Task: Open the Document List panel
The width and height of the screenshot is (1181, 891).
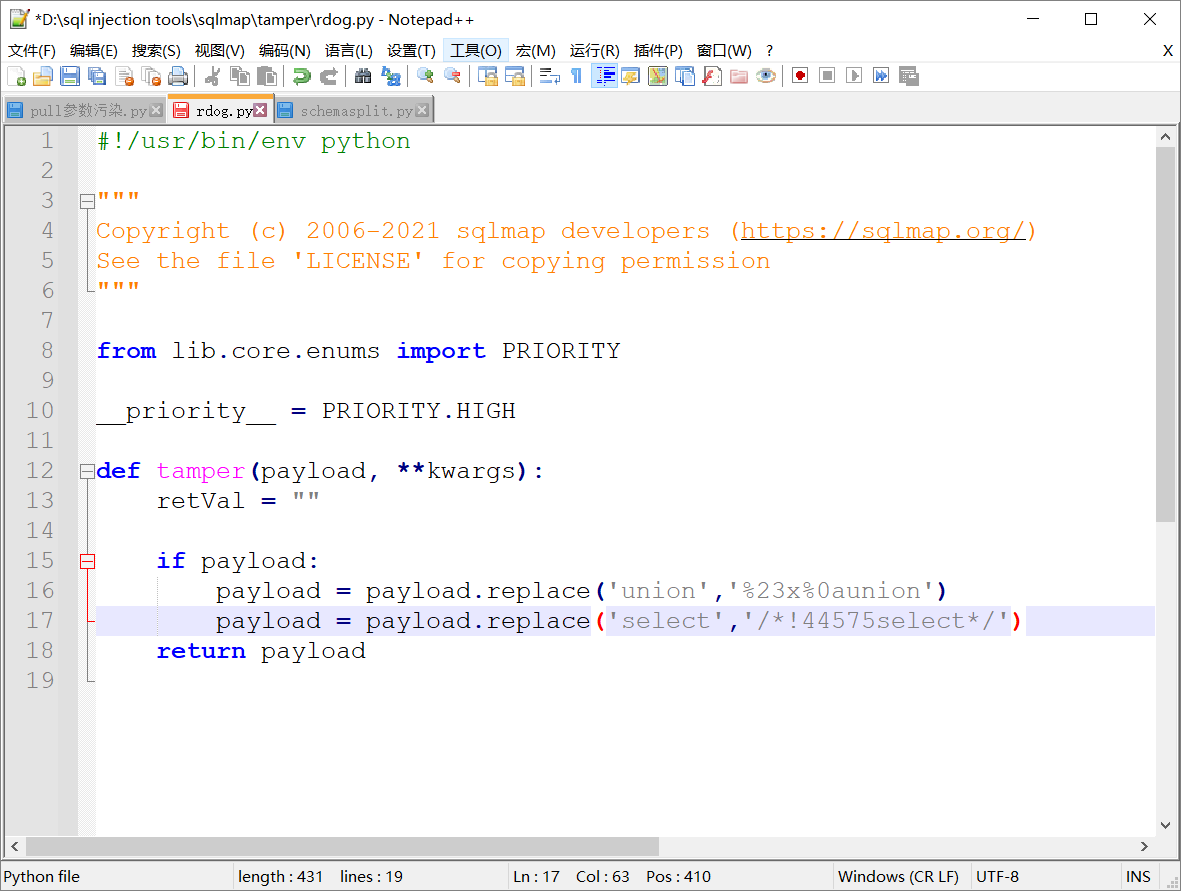Action: pyautogui.click(x=685, y=76)
